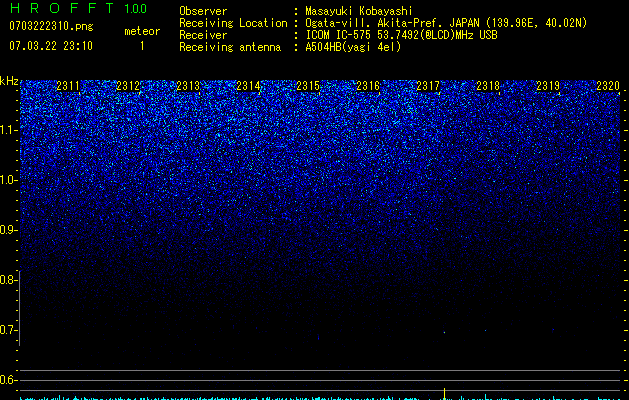Click time marker 2318
Image resolution: width=629 pixels, height=400 pixels.
point(488,86)
